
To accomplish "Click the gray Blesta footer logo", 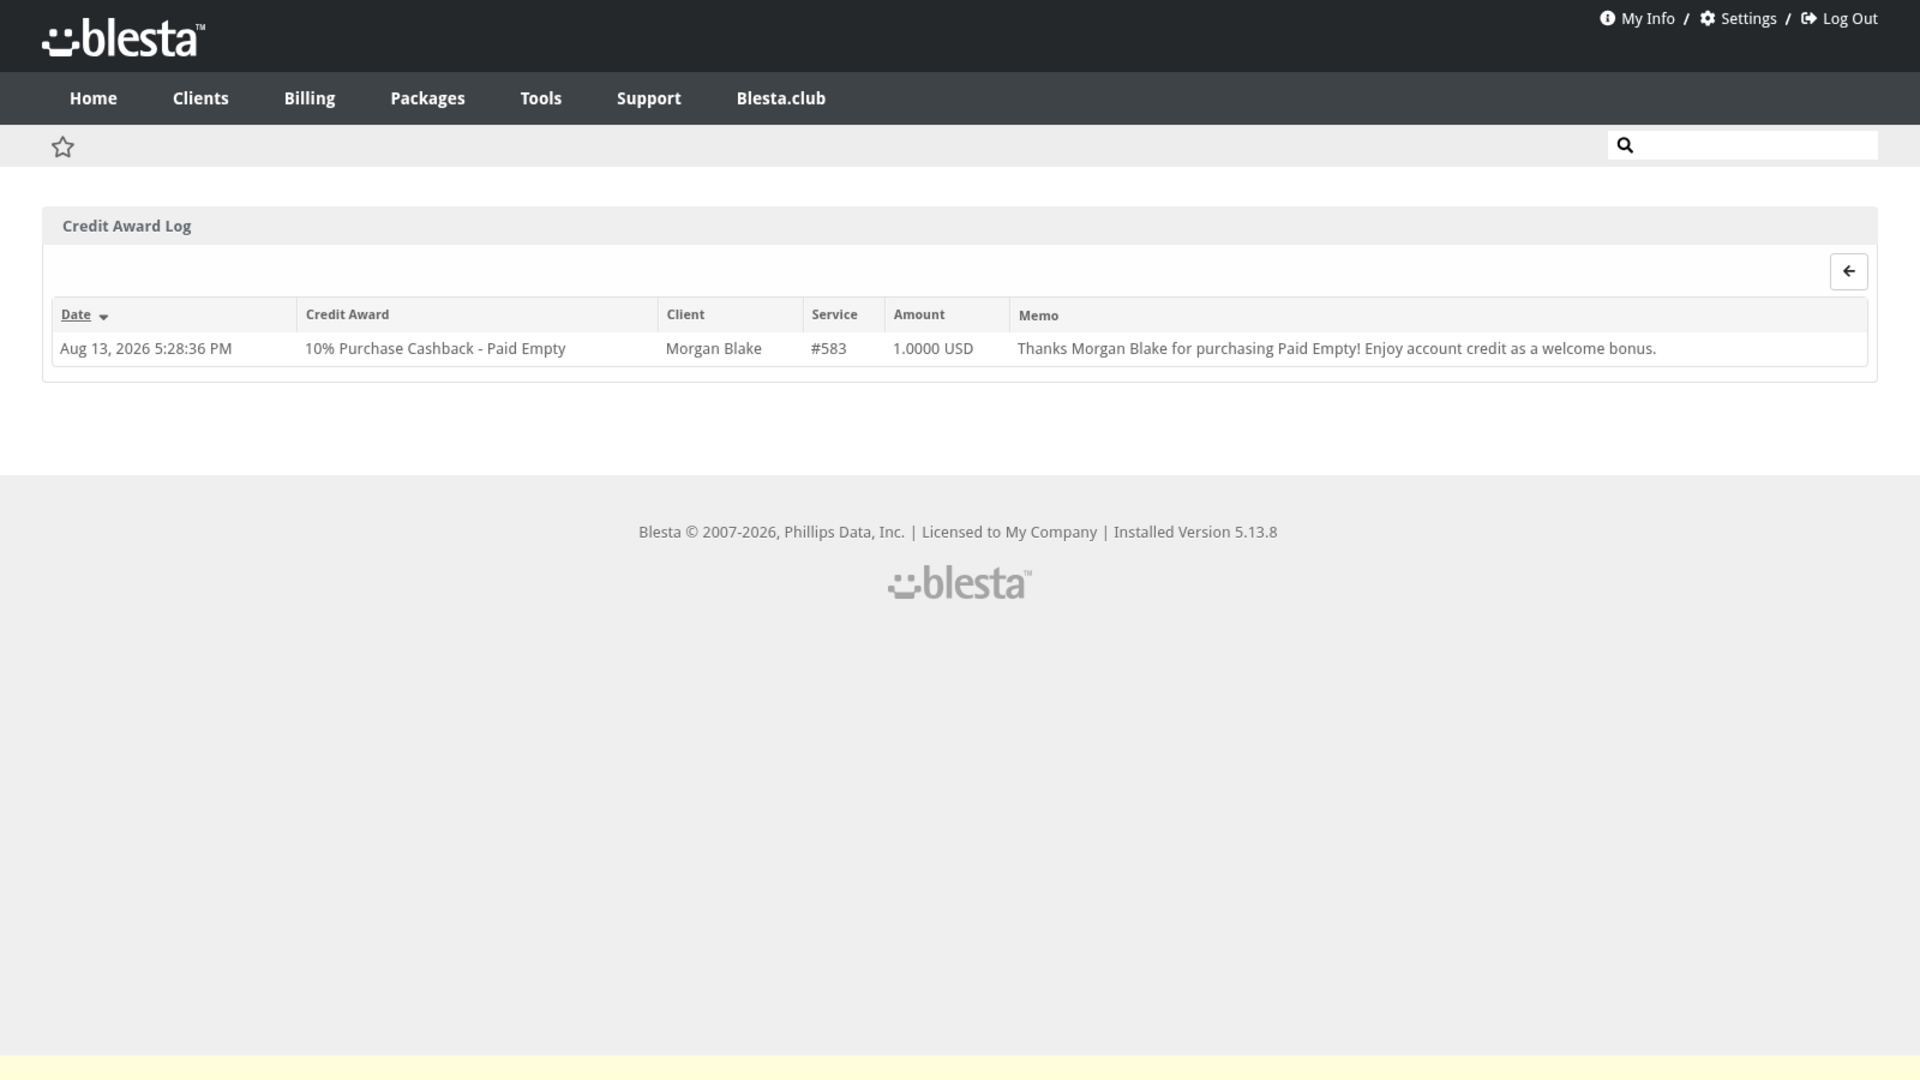I will (960, 583).
